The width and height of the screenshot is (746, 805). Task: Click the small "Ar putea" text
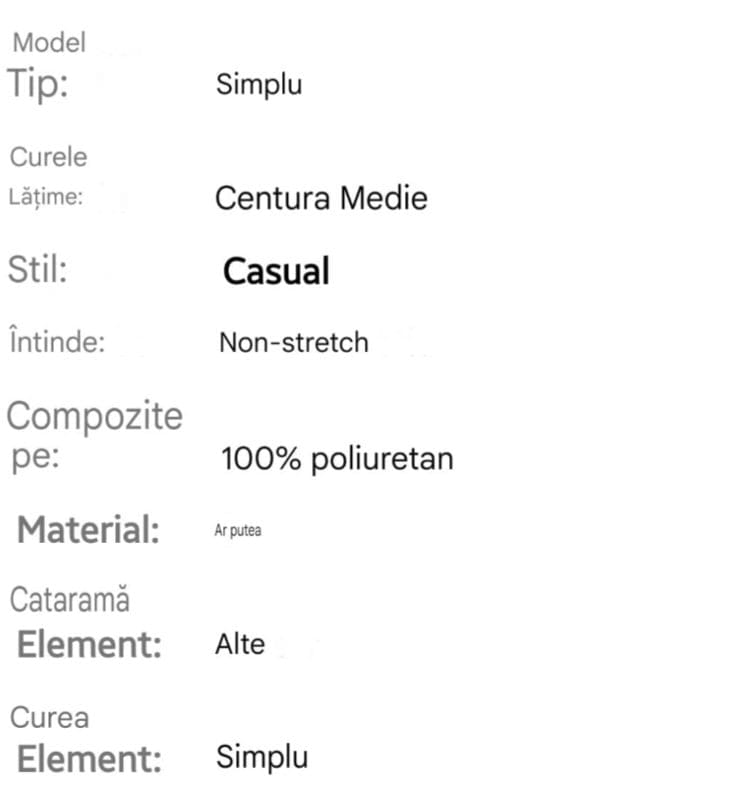point(237,531)
